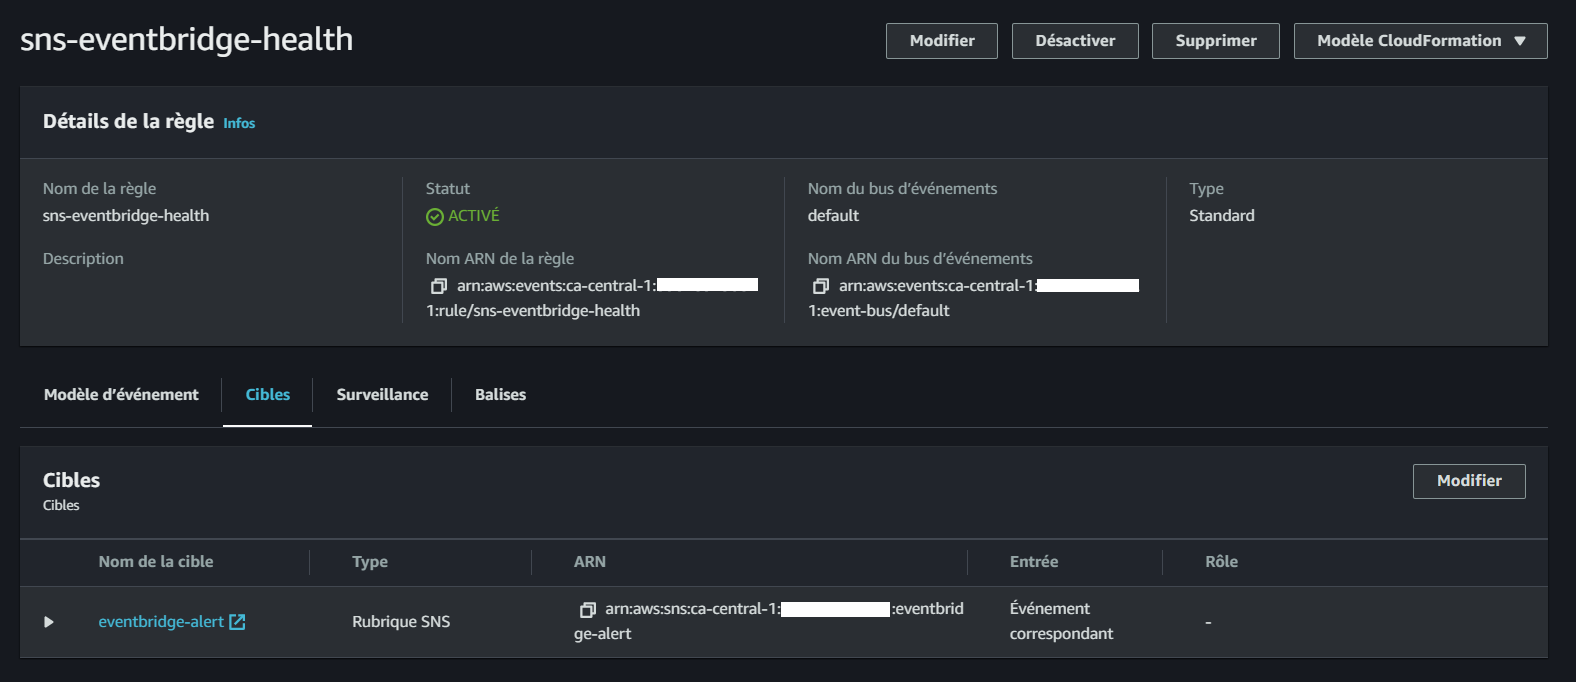Viewport: 1576px width, 682px height.
Task: Click Modifier in the Cibles panel
Action: click(1469, 481)
